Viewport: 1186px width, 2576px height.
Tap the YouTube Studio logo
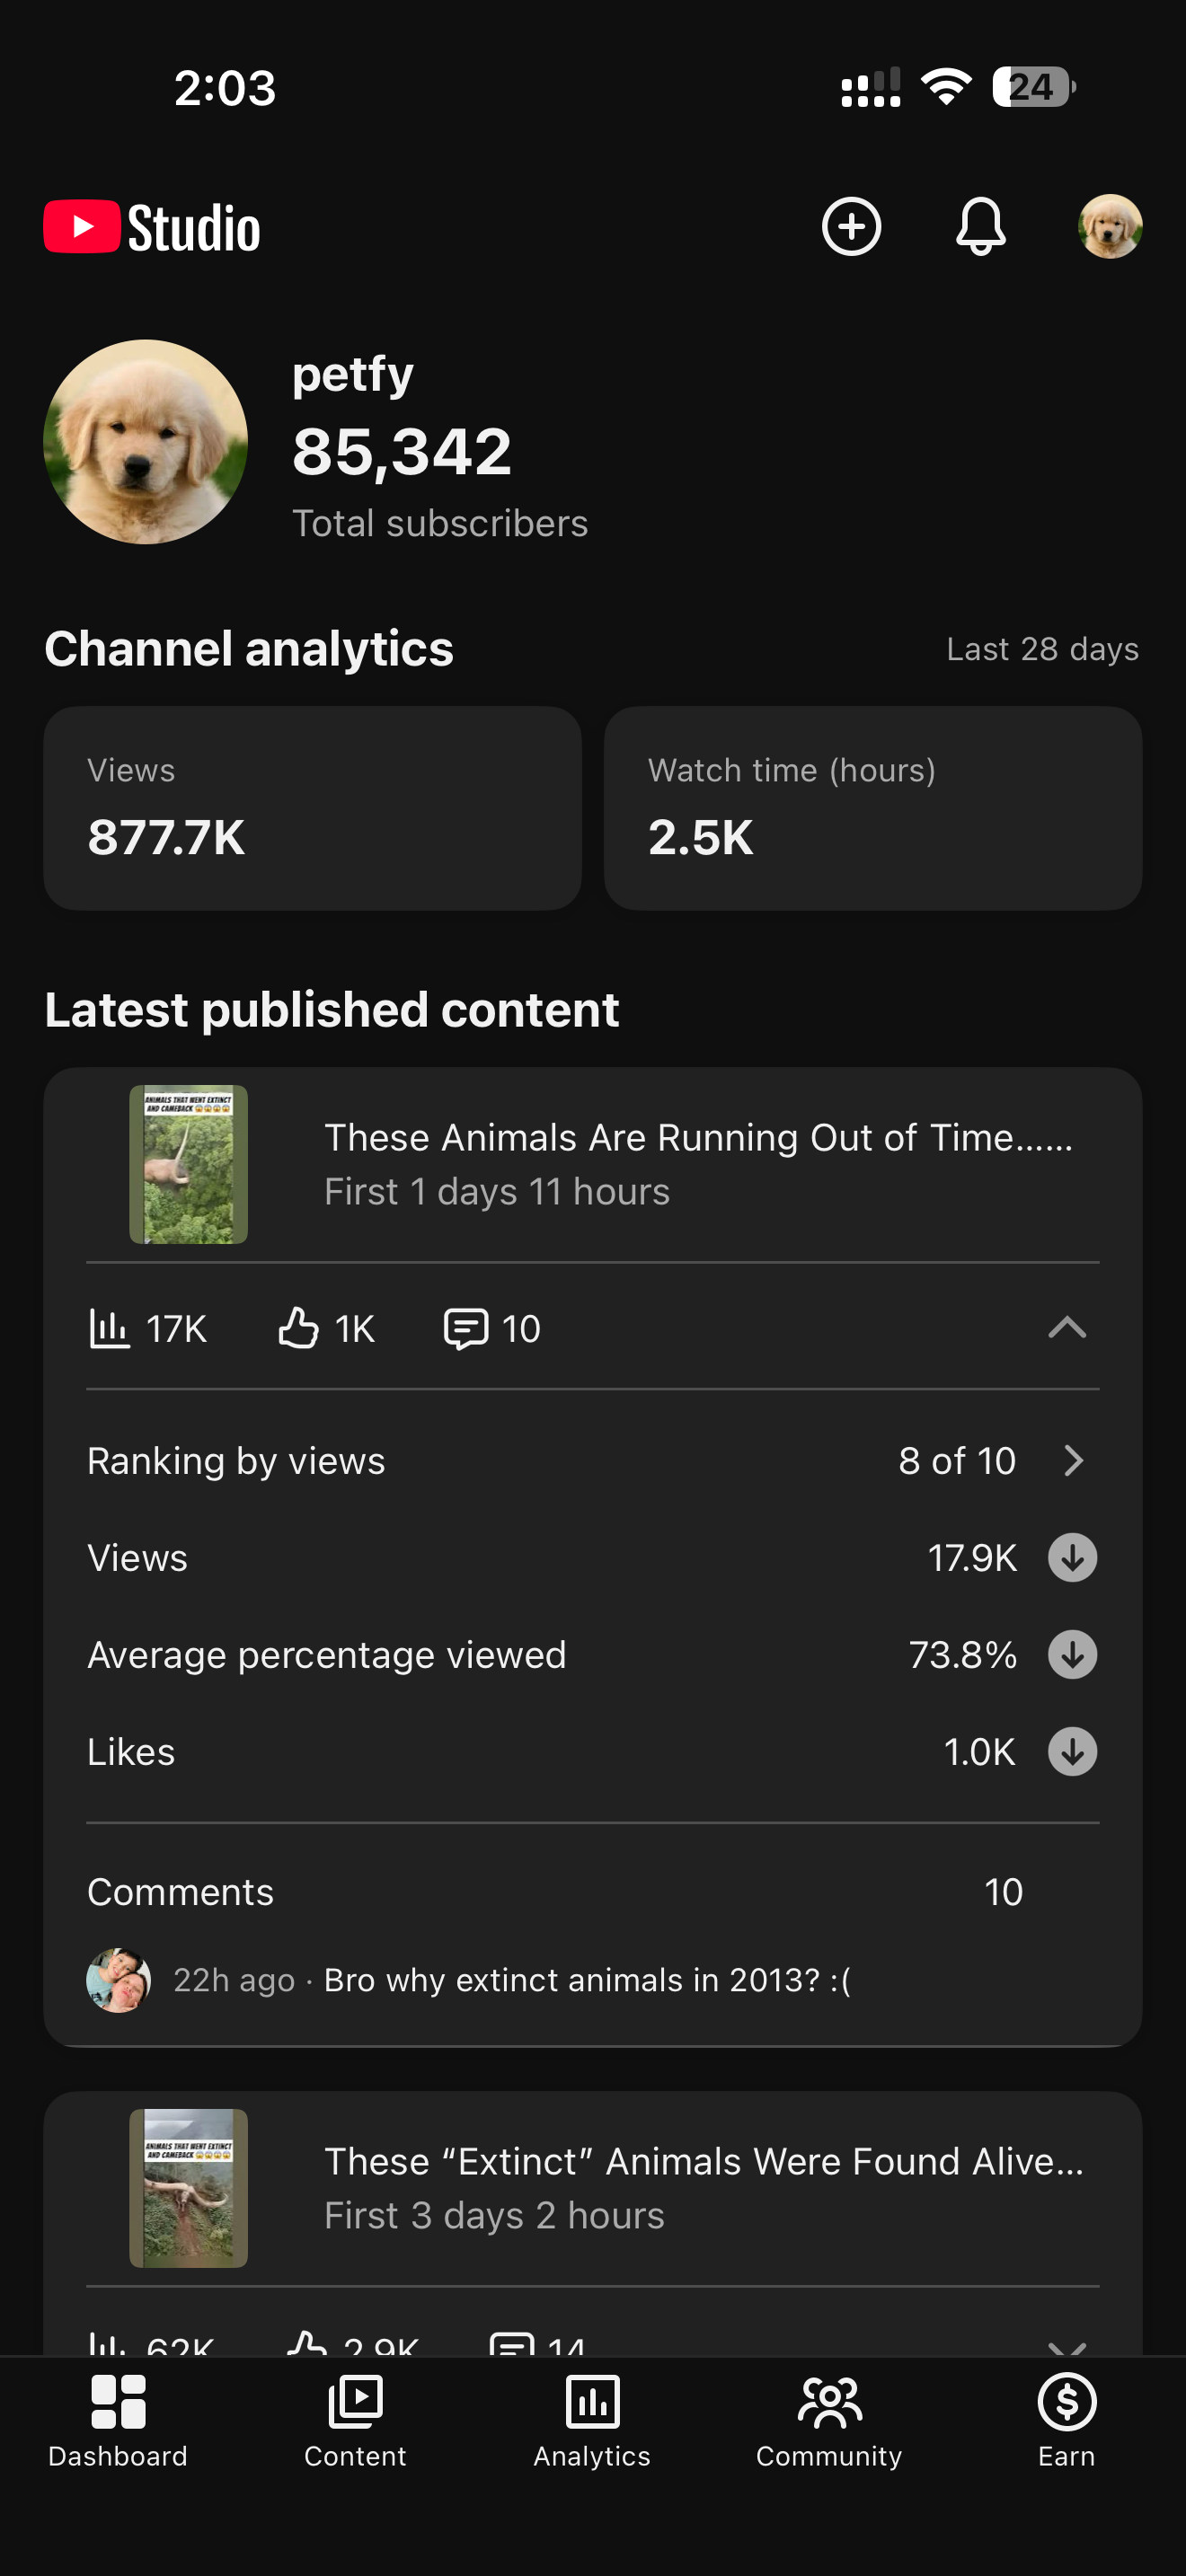[152, 227]
